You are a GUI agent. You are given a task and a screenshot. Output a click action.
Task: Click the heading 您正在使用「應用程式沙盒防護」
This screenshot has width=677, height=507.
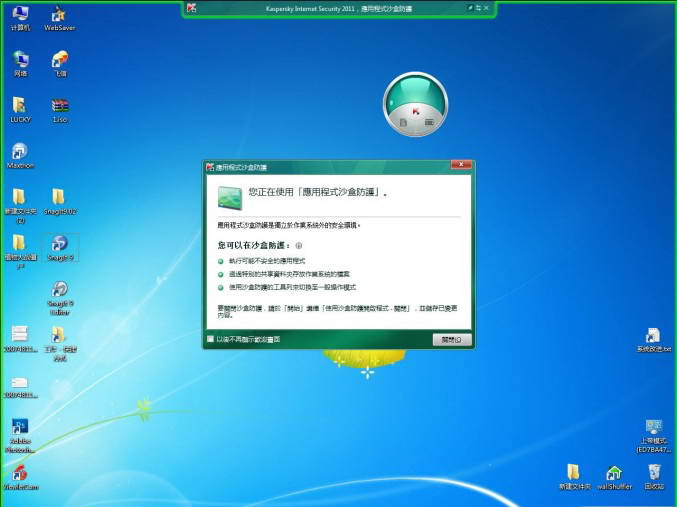tap(318, 192)
